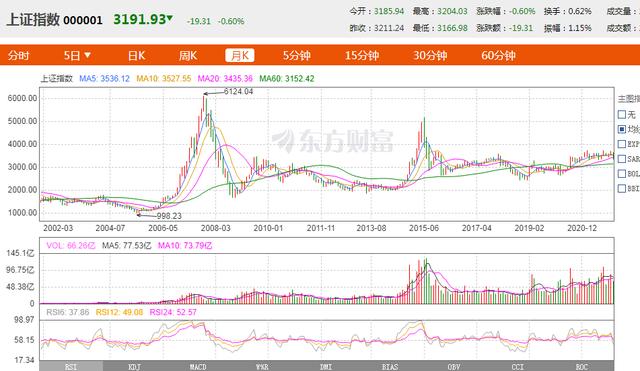The image size is (640, 371).
Task: Click the 换手 0.62% value
Action: (x=579, y=11)
